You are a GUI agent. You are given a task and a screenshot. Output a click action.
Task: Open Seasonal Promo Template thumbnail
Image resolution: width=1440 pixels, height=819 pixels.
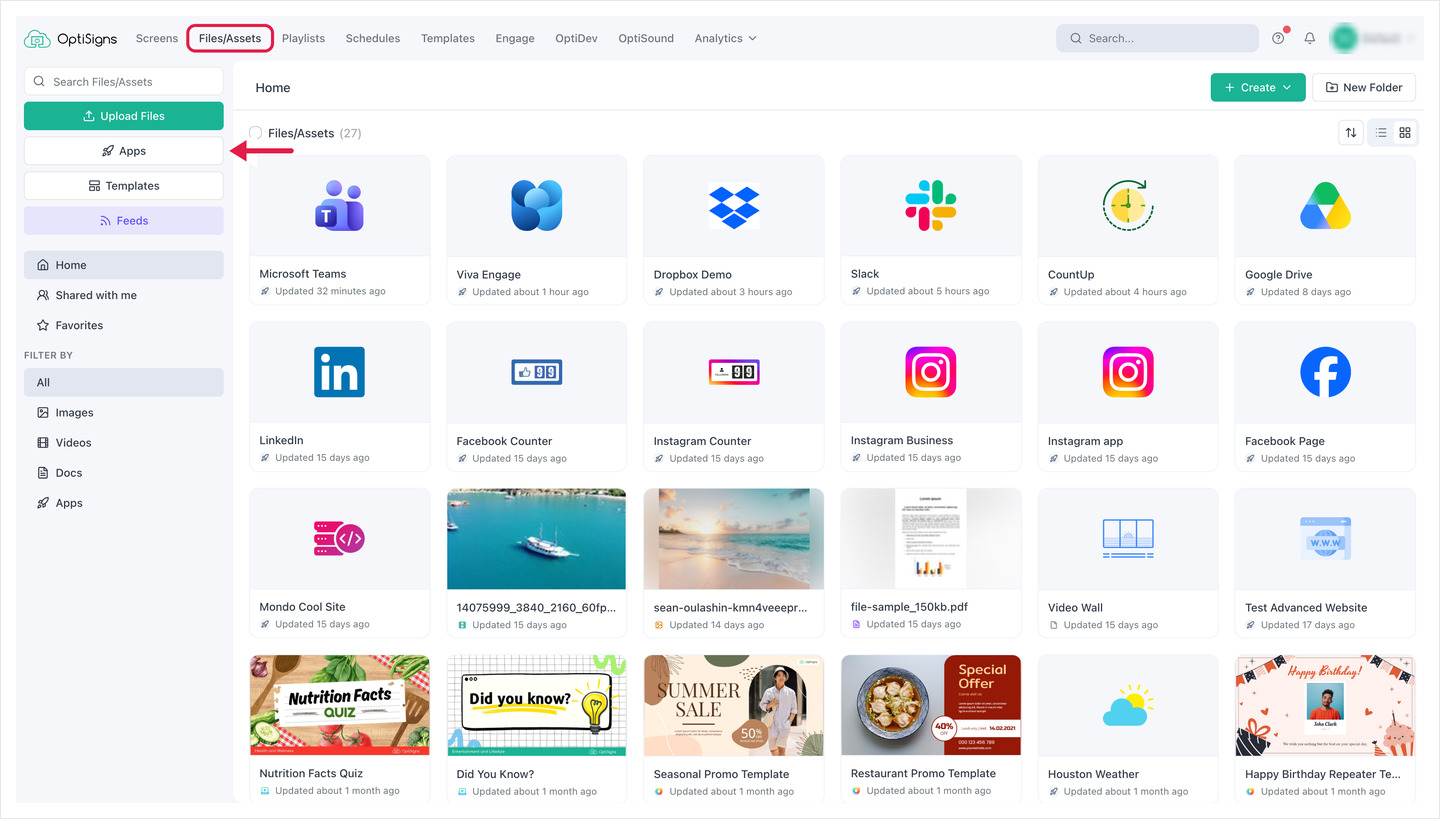click(x=734, y=705)
